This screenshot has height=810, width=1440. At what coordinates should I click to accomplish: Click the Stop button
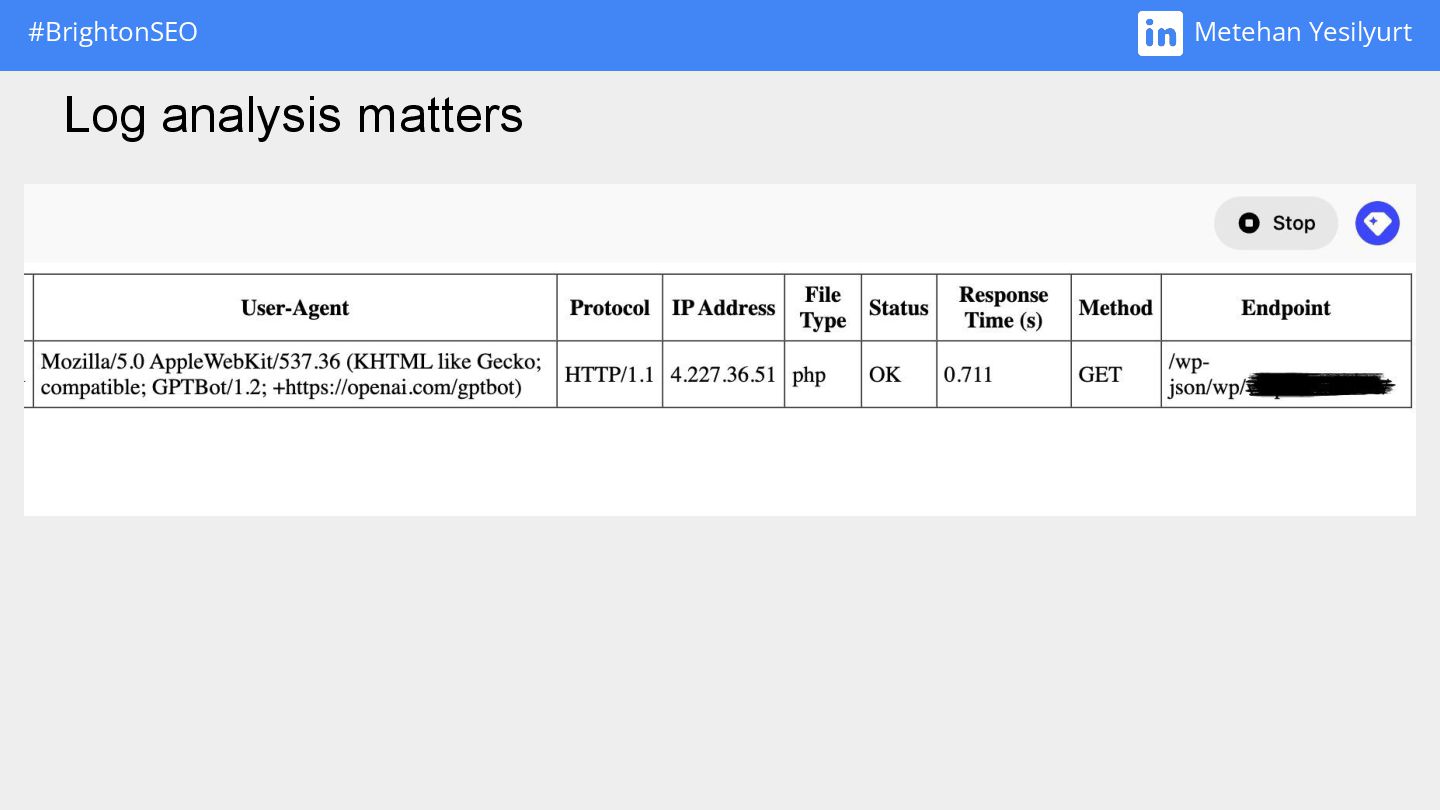click(x=1276, y=223)
